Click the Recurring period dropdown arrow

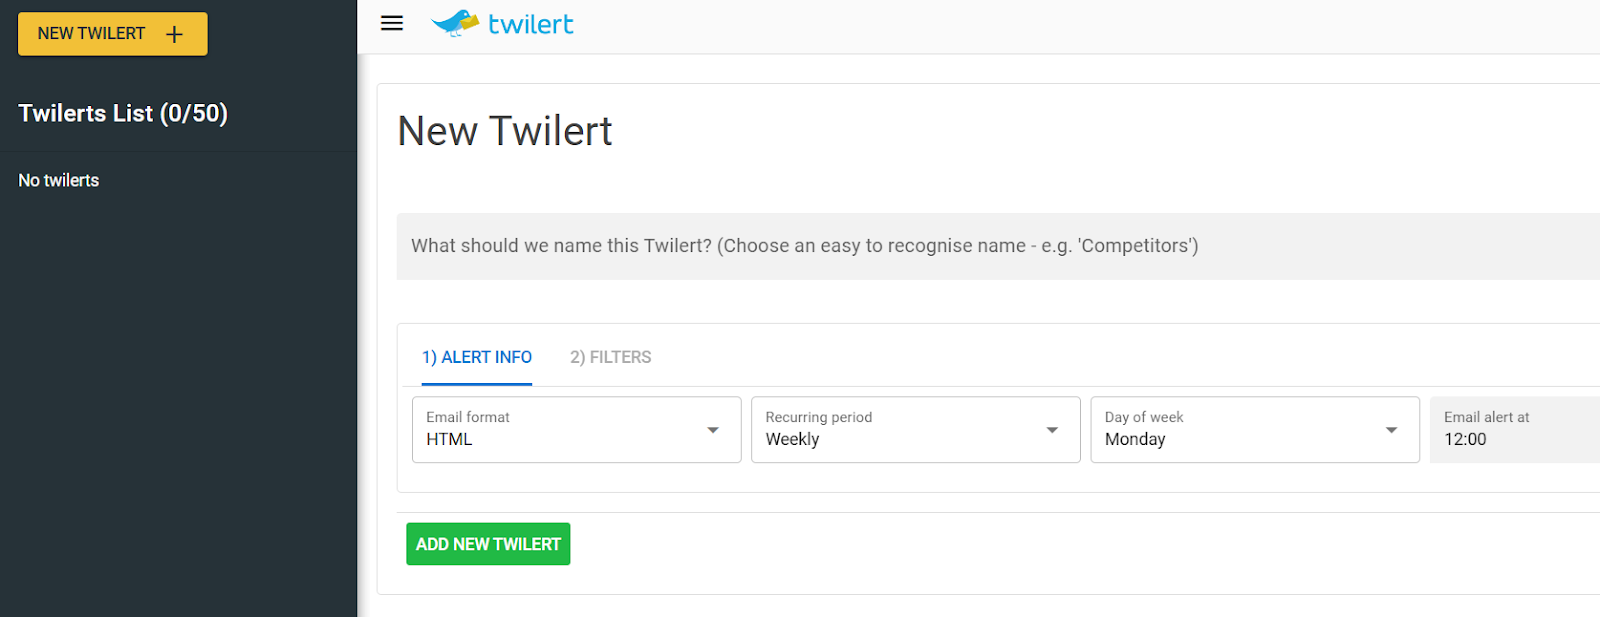1051,429
